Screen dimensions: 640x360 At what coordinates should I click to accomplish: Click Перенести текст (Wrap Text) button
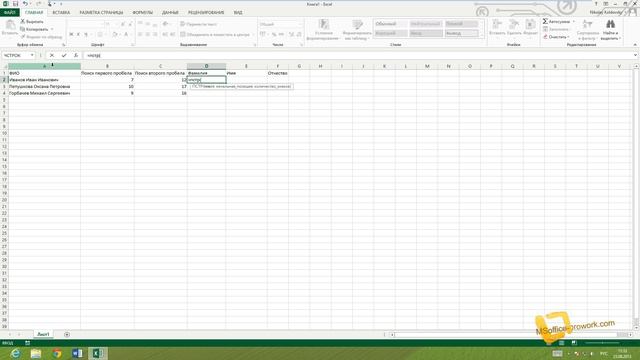[199, 24]
